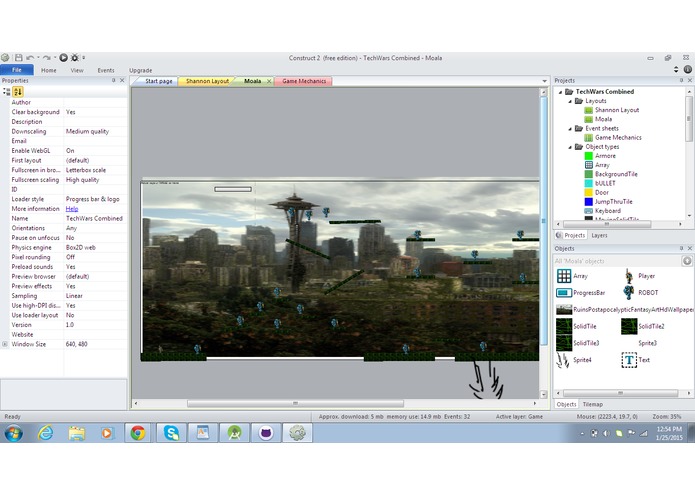
Task: Open the tab list dropdown arrow
Action: [544, 81]
